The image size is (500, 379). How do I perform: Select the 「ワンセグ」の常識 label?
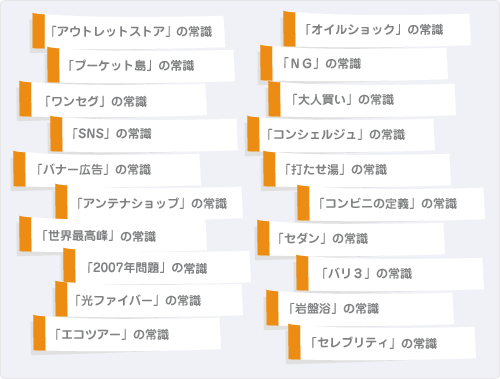point(113,100)
